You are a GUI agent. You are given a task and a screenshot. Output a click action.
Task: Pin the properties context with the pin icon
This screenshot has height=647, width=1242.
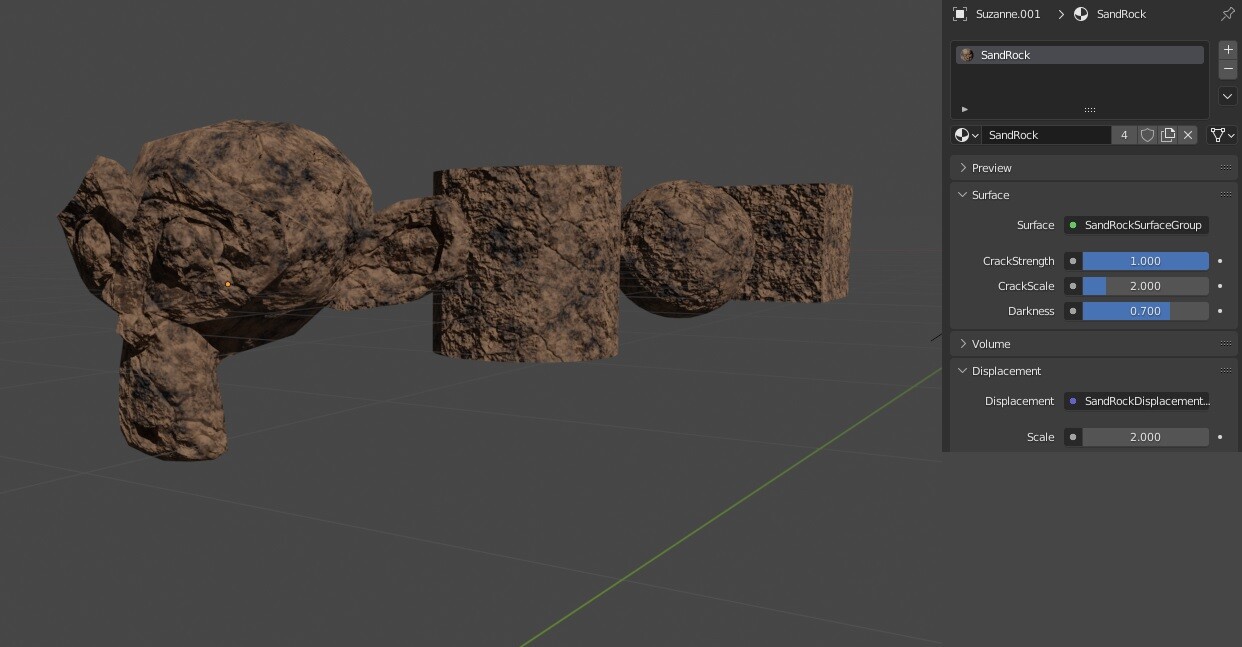(x=1227, y=14)
